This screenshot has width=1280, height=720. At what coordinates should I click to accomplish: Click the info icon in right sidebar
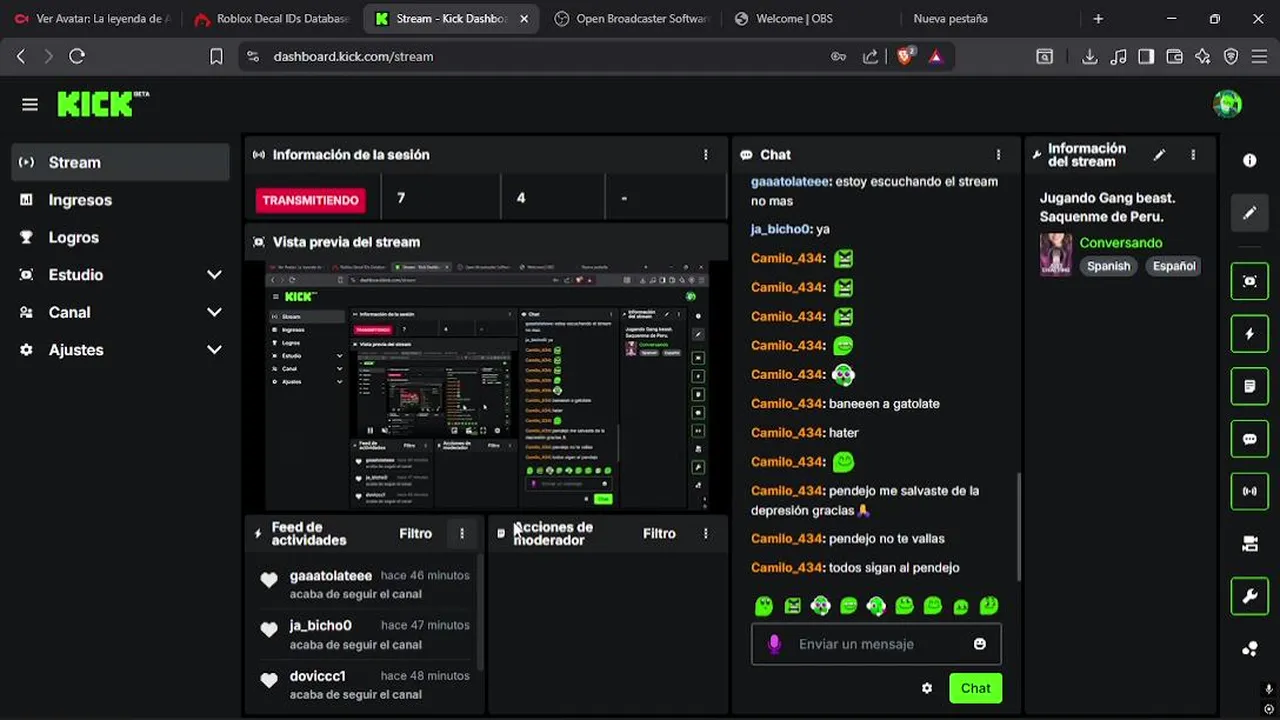tap(1249, 160)
